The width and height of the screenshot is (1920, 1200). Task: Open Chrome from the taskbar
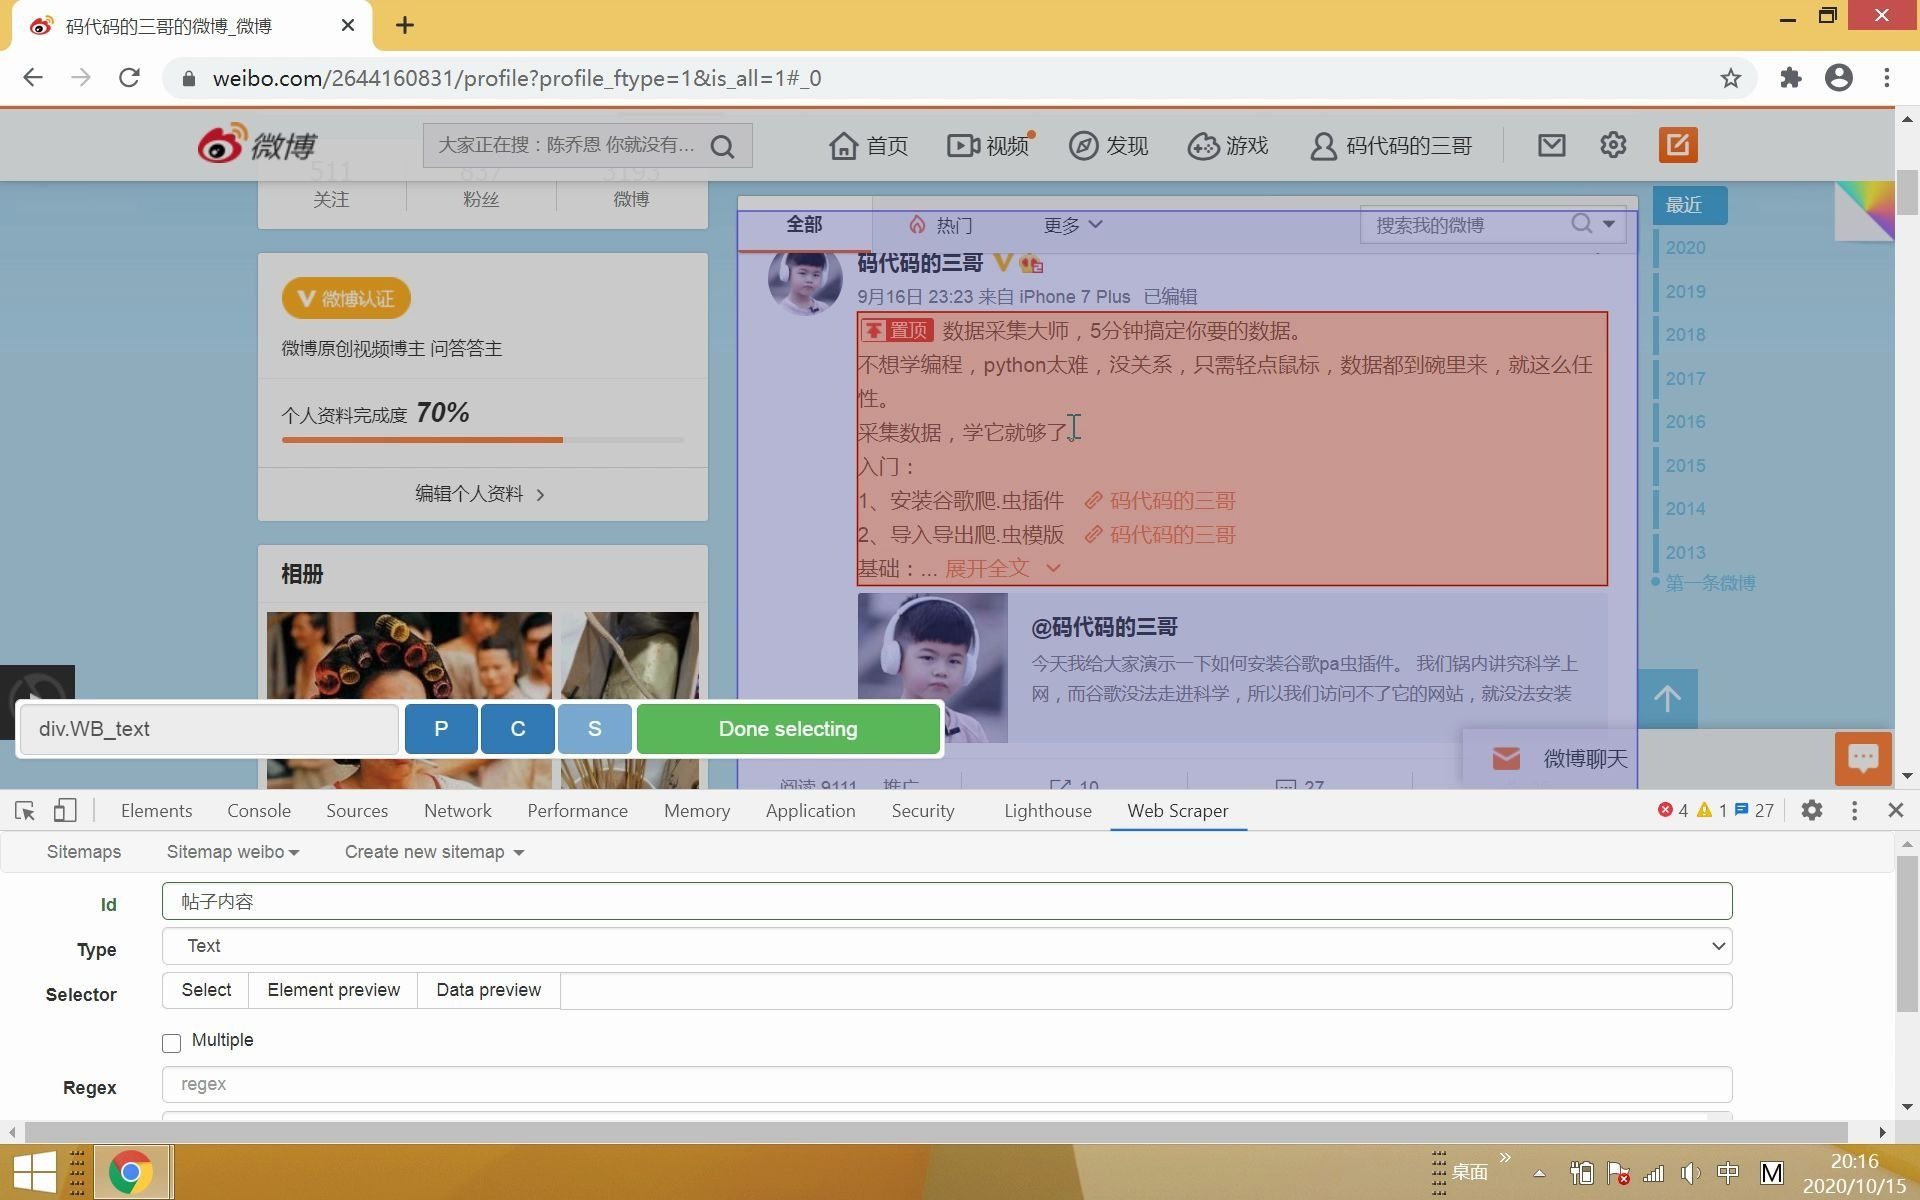pyautogui.click(x=131, y=1172)
